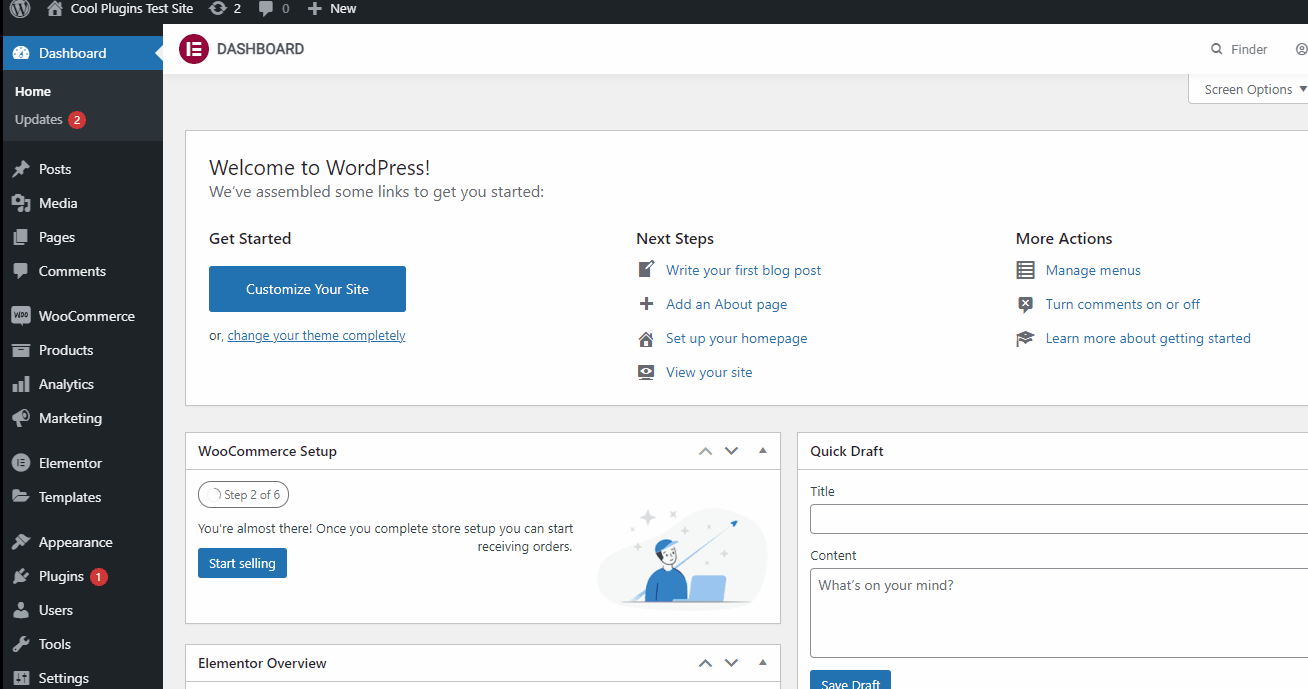This screenshot has width=1308, height=689.
Task: Click the Marketing megaphone icon
Action: pyautogui.click(x=21, y=418)
